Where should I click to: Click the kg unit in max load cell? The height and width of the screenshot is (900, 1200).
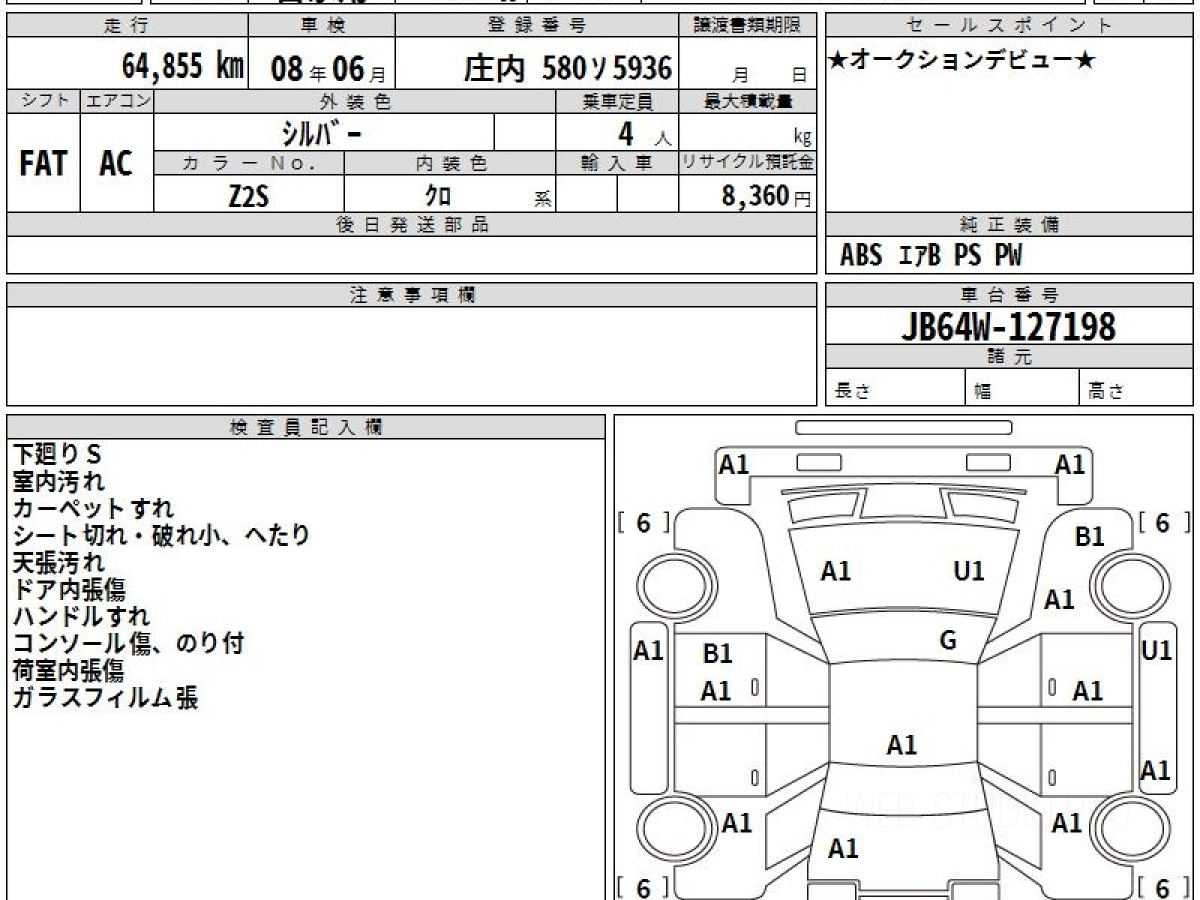point(802,138)
